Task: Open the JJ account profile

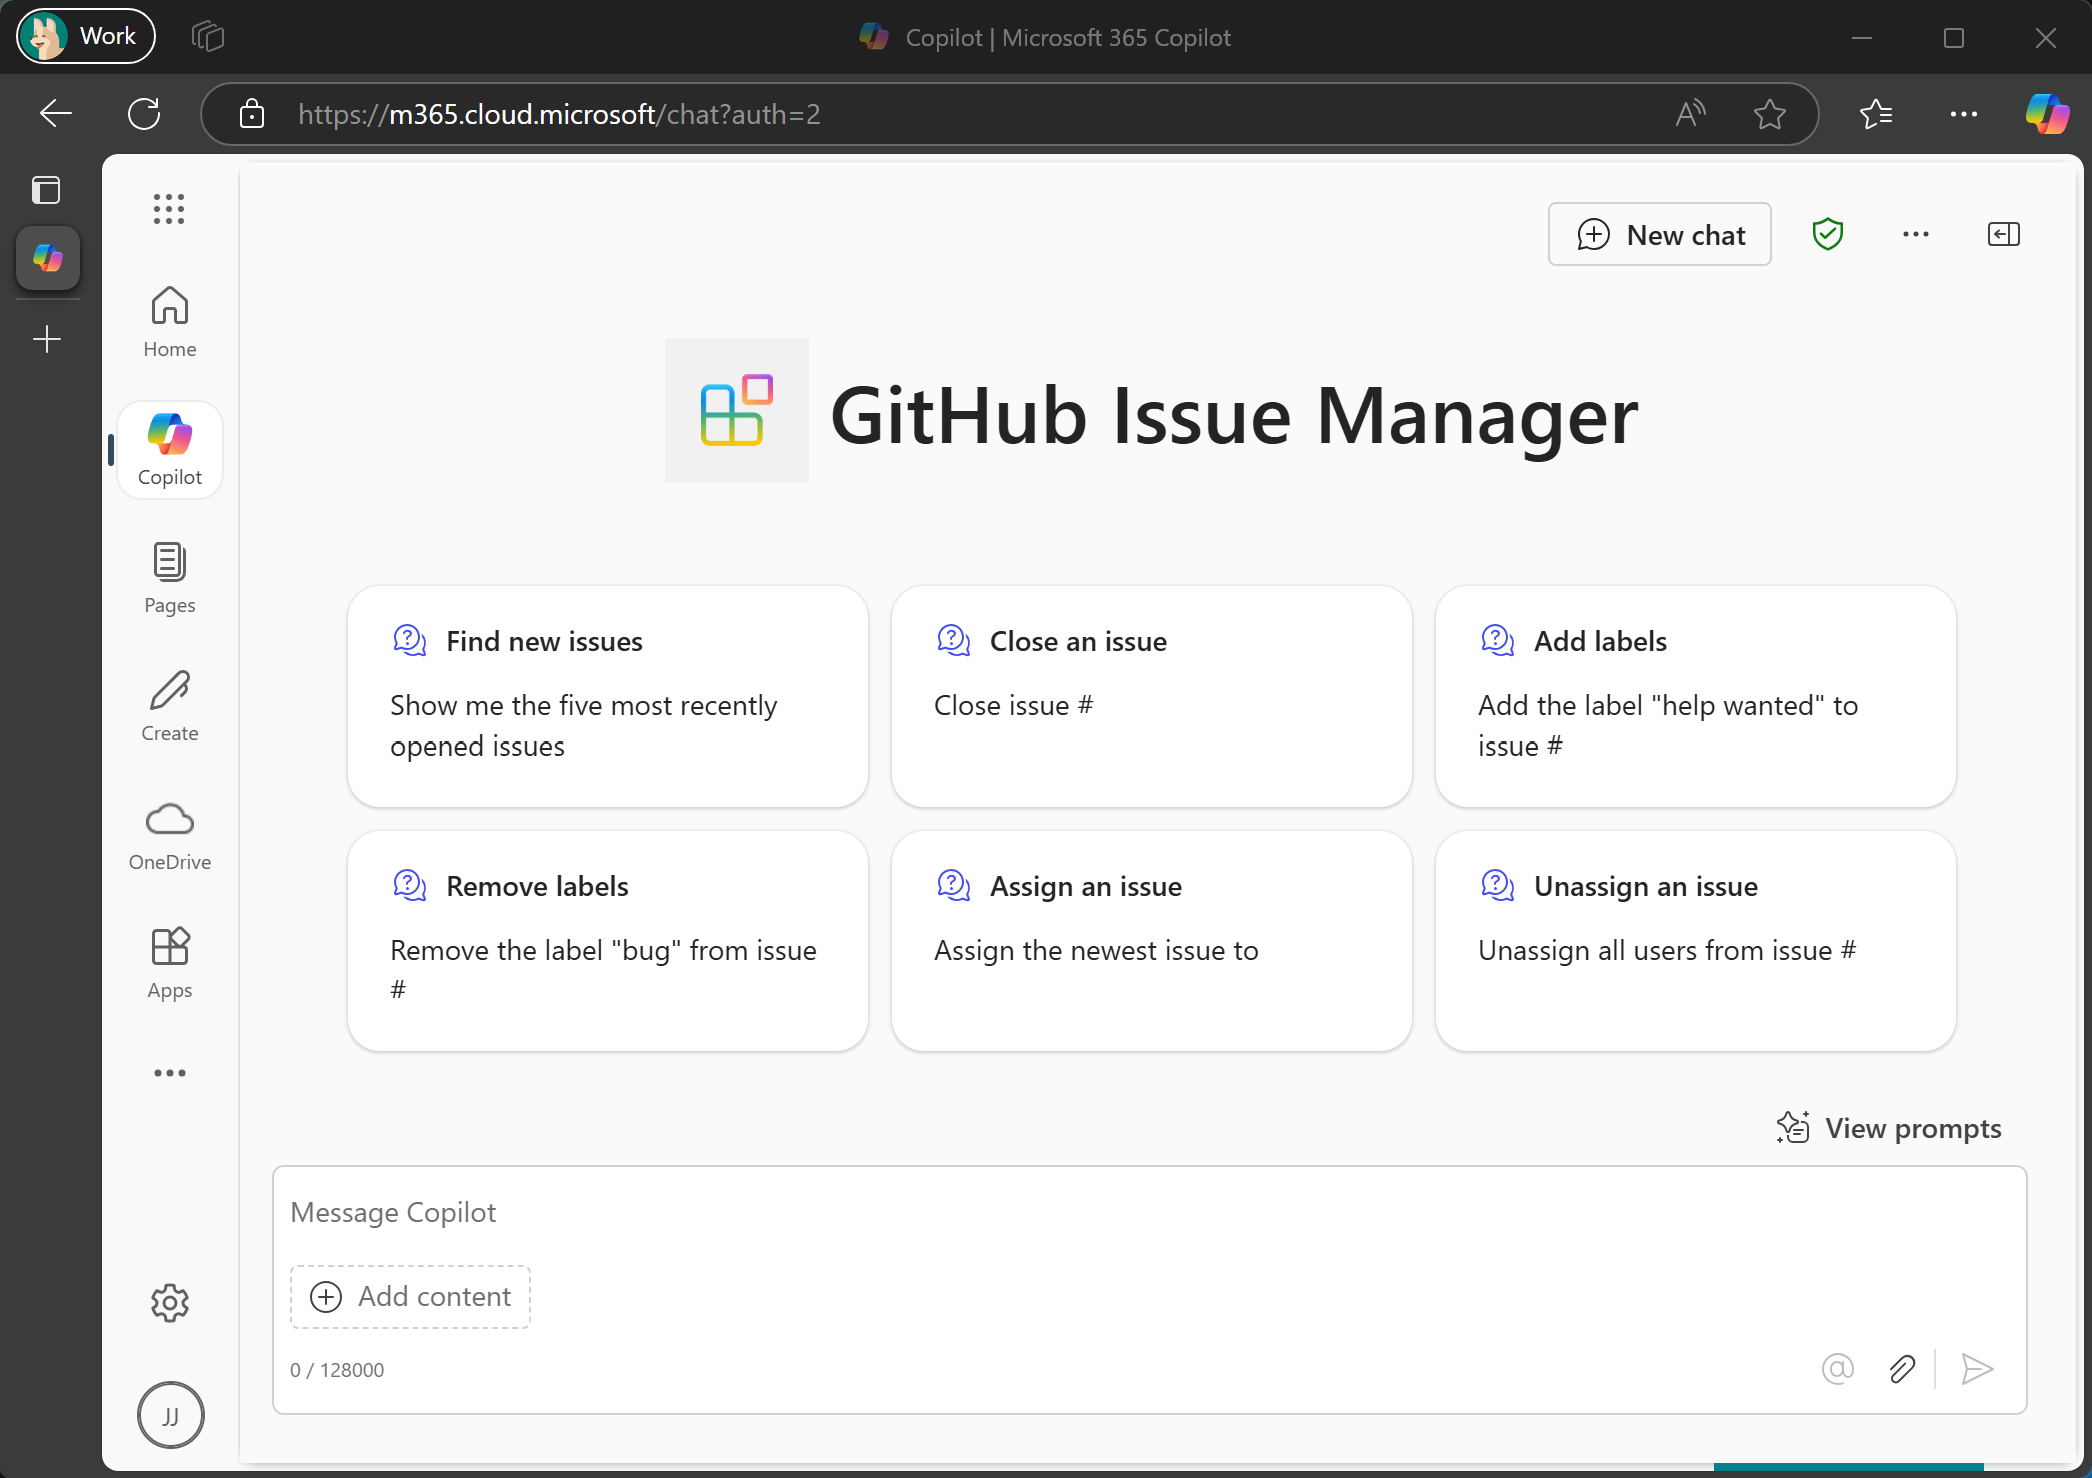Action: coord(171,1415)
